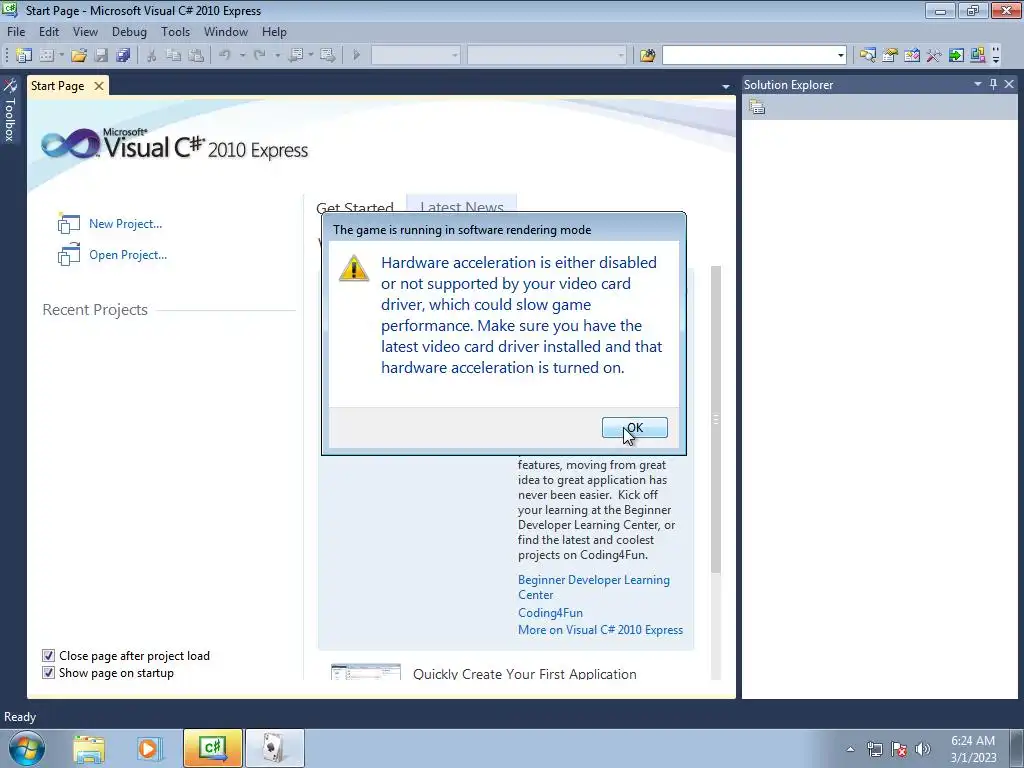1024x768 pixels.
Task: Click the Undo arrow toolbar icon
Action: click(x=225, y=56)
